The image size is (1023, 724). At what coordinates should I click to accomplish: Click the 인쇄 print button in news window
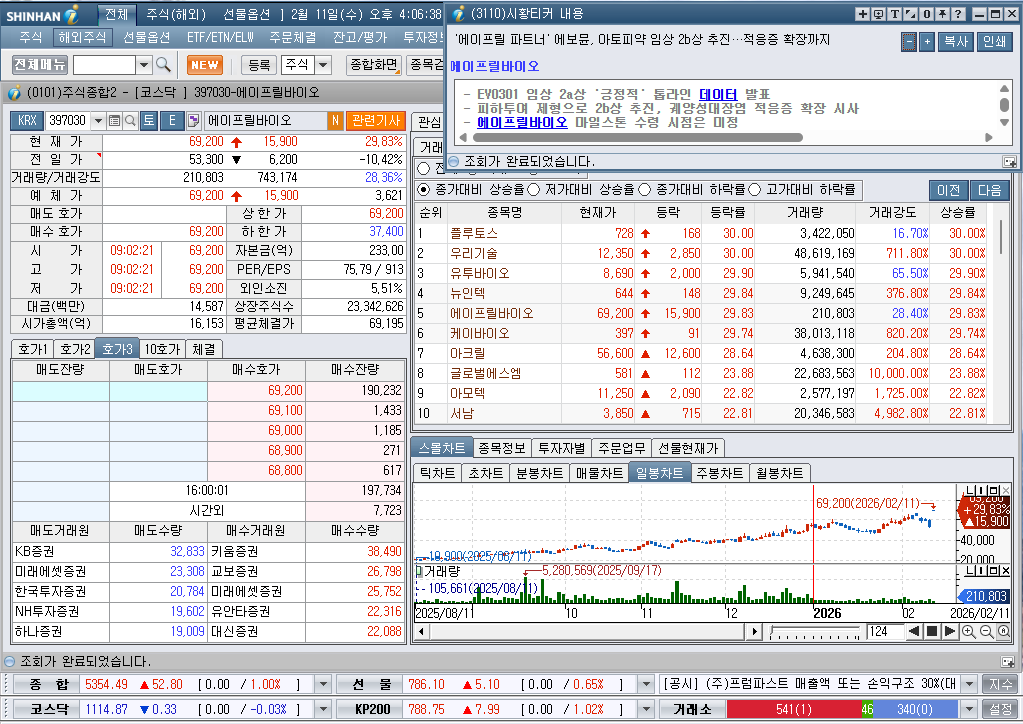click(994, 42)
